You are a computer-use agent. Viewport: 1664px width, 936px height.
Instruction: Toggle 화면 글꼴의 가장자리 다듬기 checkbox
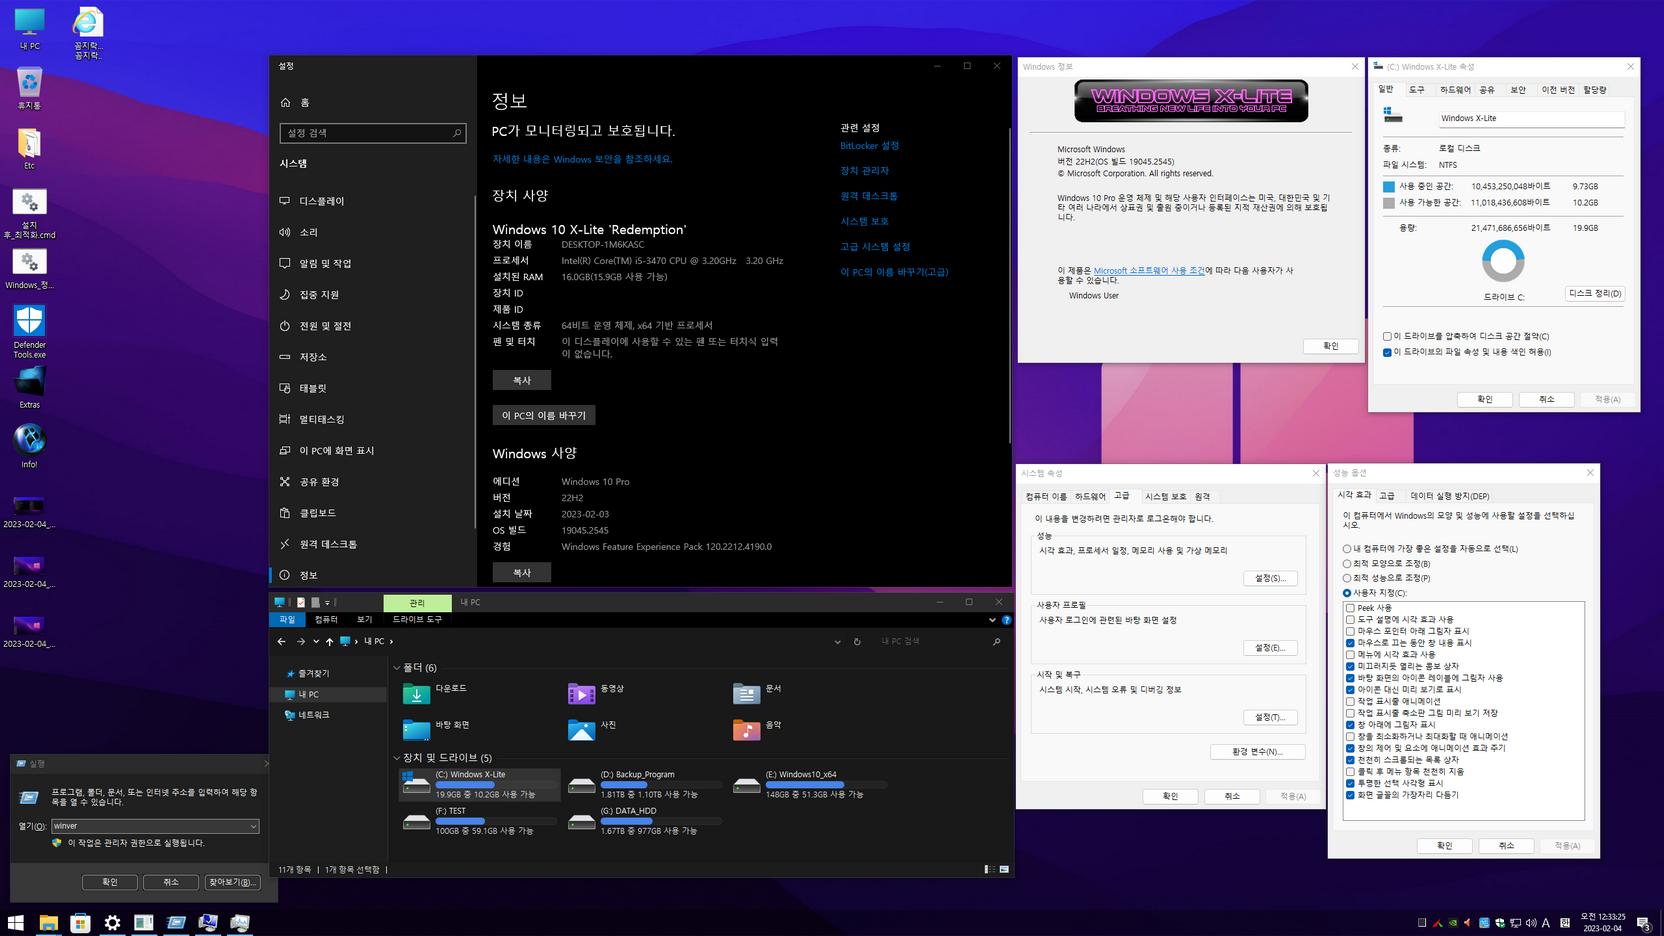(x=1350, y=795)
